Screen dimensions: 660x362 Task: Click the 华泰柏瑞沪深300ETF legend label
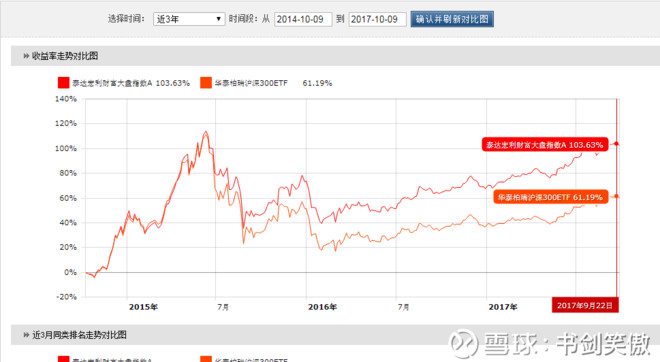tap(251, 83)
